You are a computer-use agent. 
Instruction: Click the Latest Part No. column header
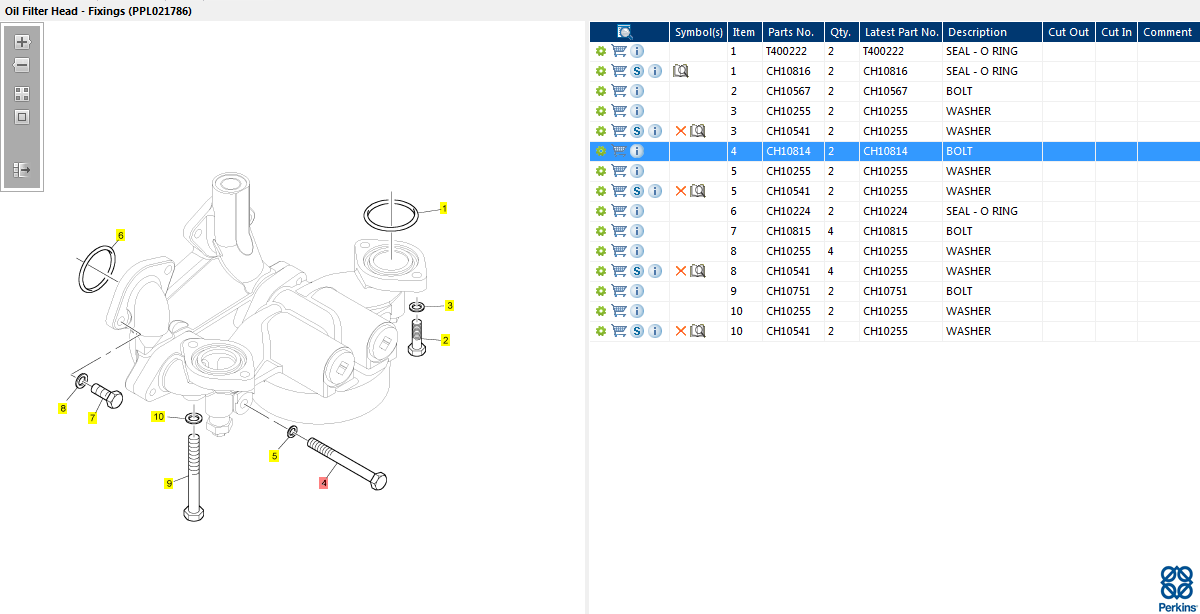tap(900, 32)
